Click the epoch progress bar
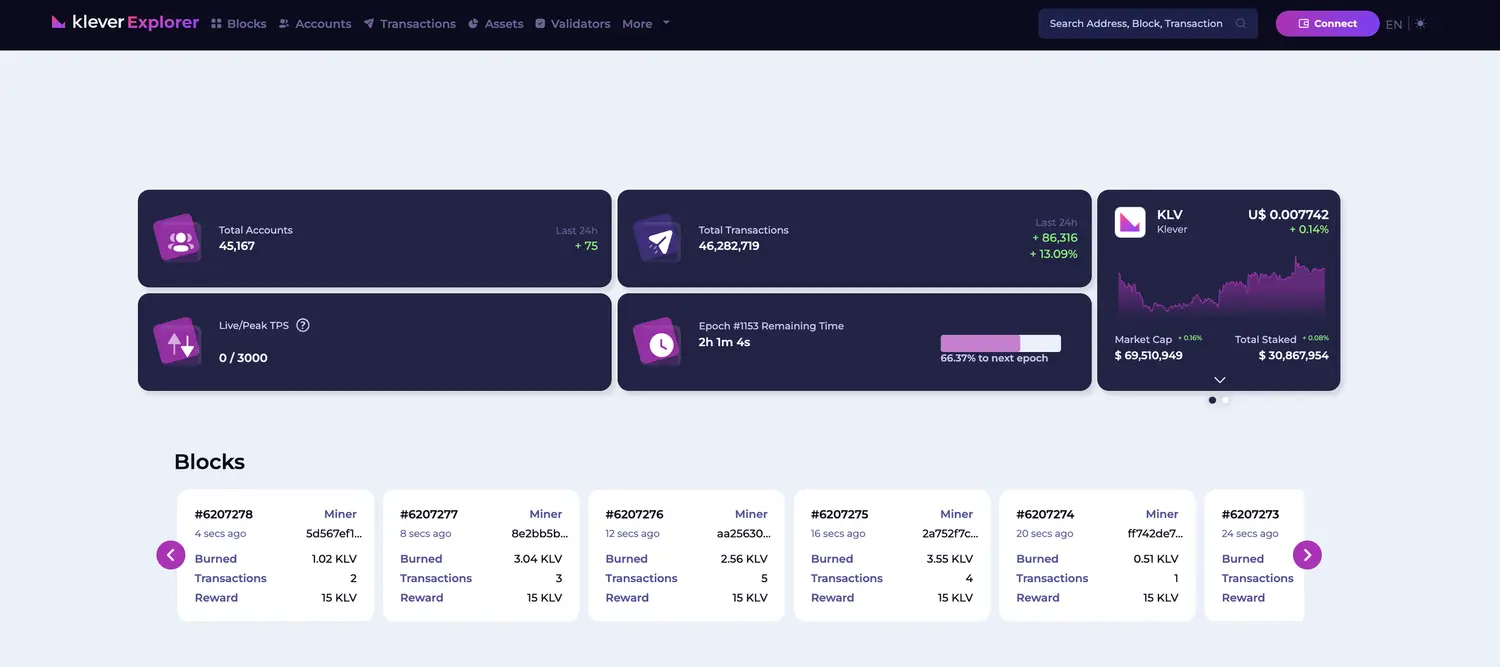The width and height of the screenshot is (1500, 667). (1000, 343)
